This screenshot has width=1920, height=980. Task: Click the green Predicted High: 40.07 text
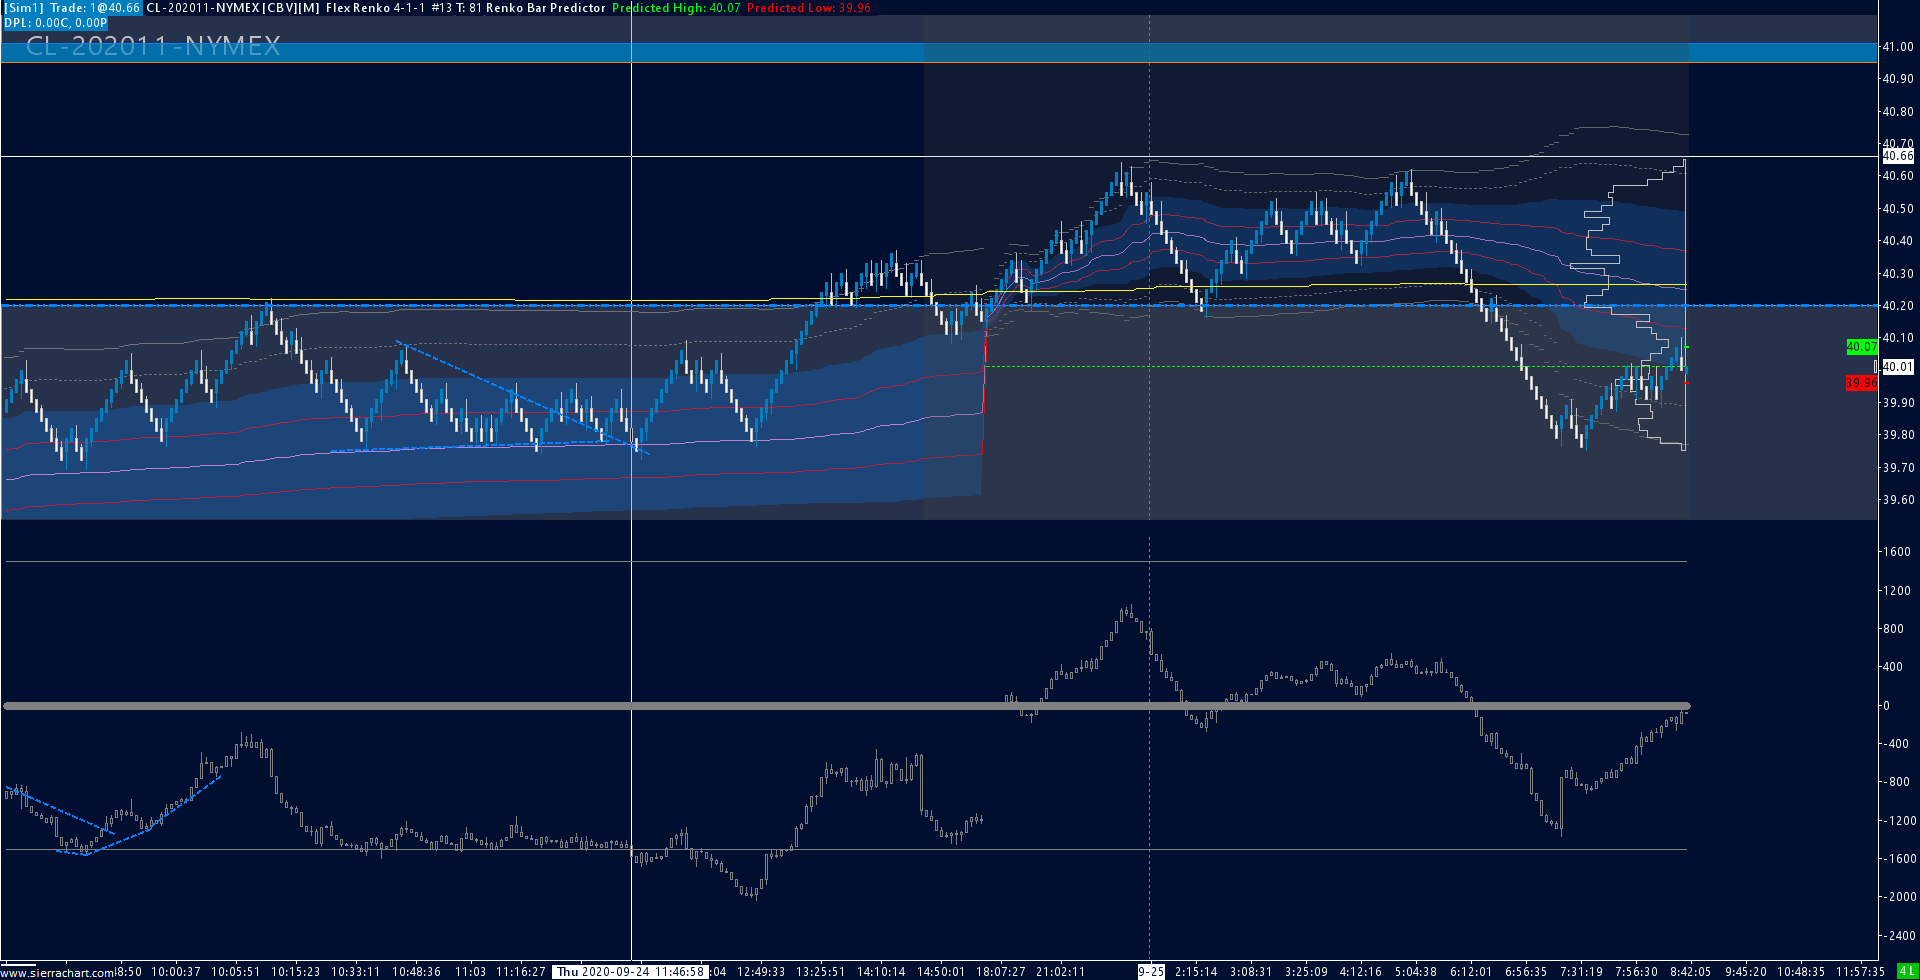coord(676,8)
